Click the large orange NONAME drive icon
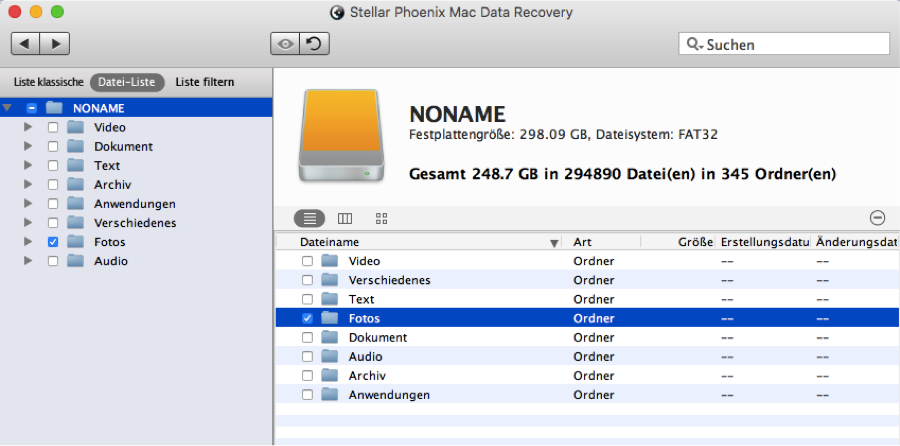The height and width of the screenshot is (446, 900). [341, 135]
